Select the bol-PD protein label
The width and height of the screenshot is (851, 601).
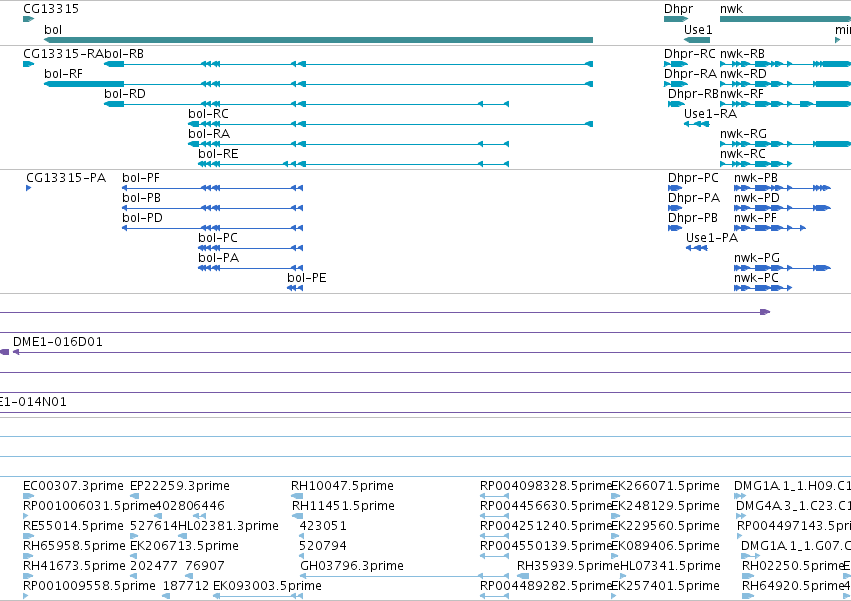[x=142, y=218]
